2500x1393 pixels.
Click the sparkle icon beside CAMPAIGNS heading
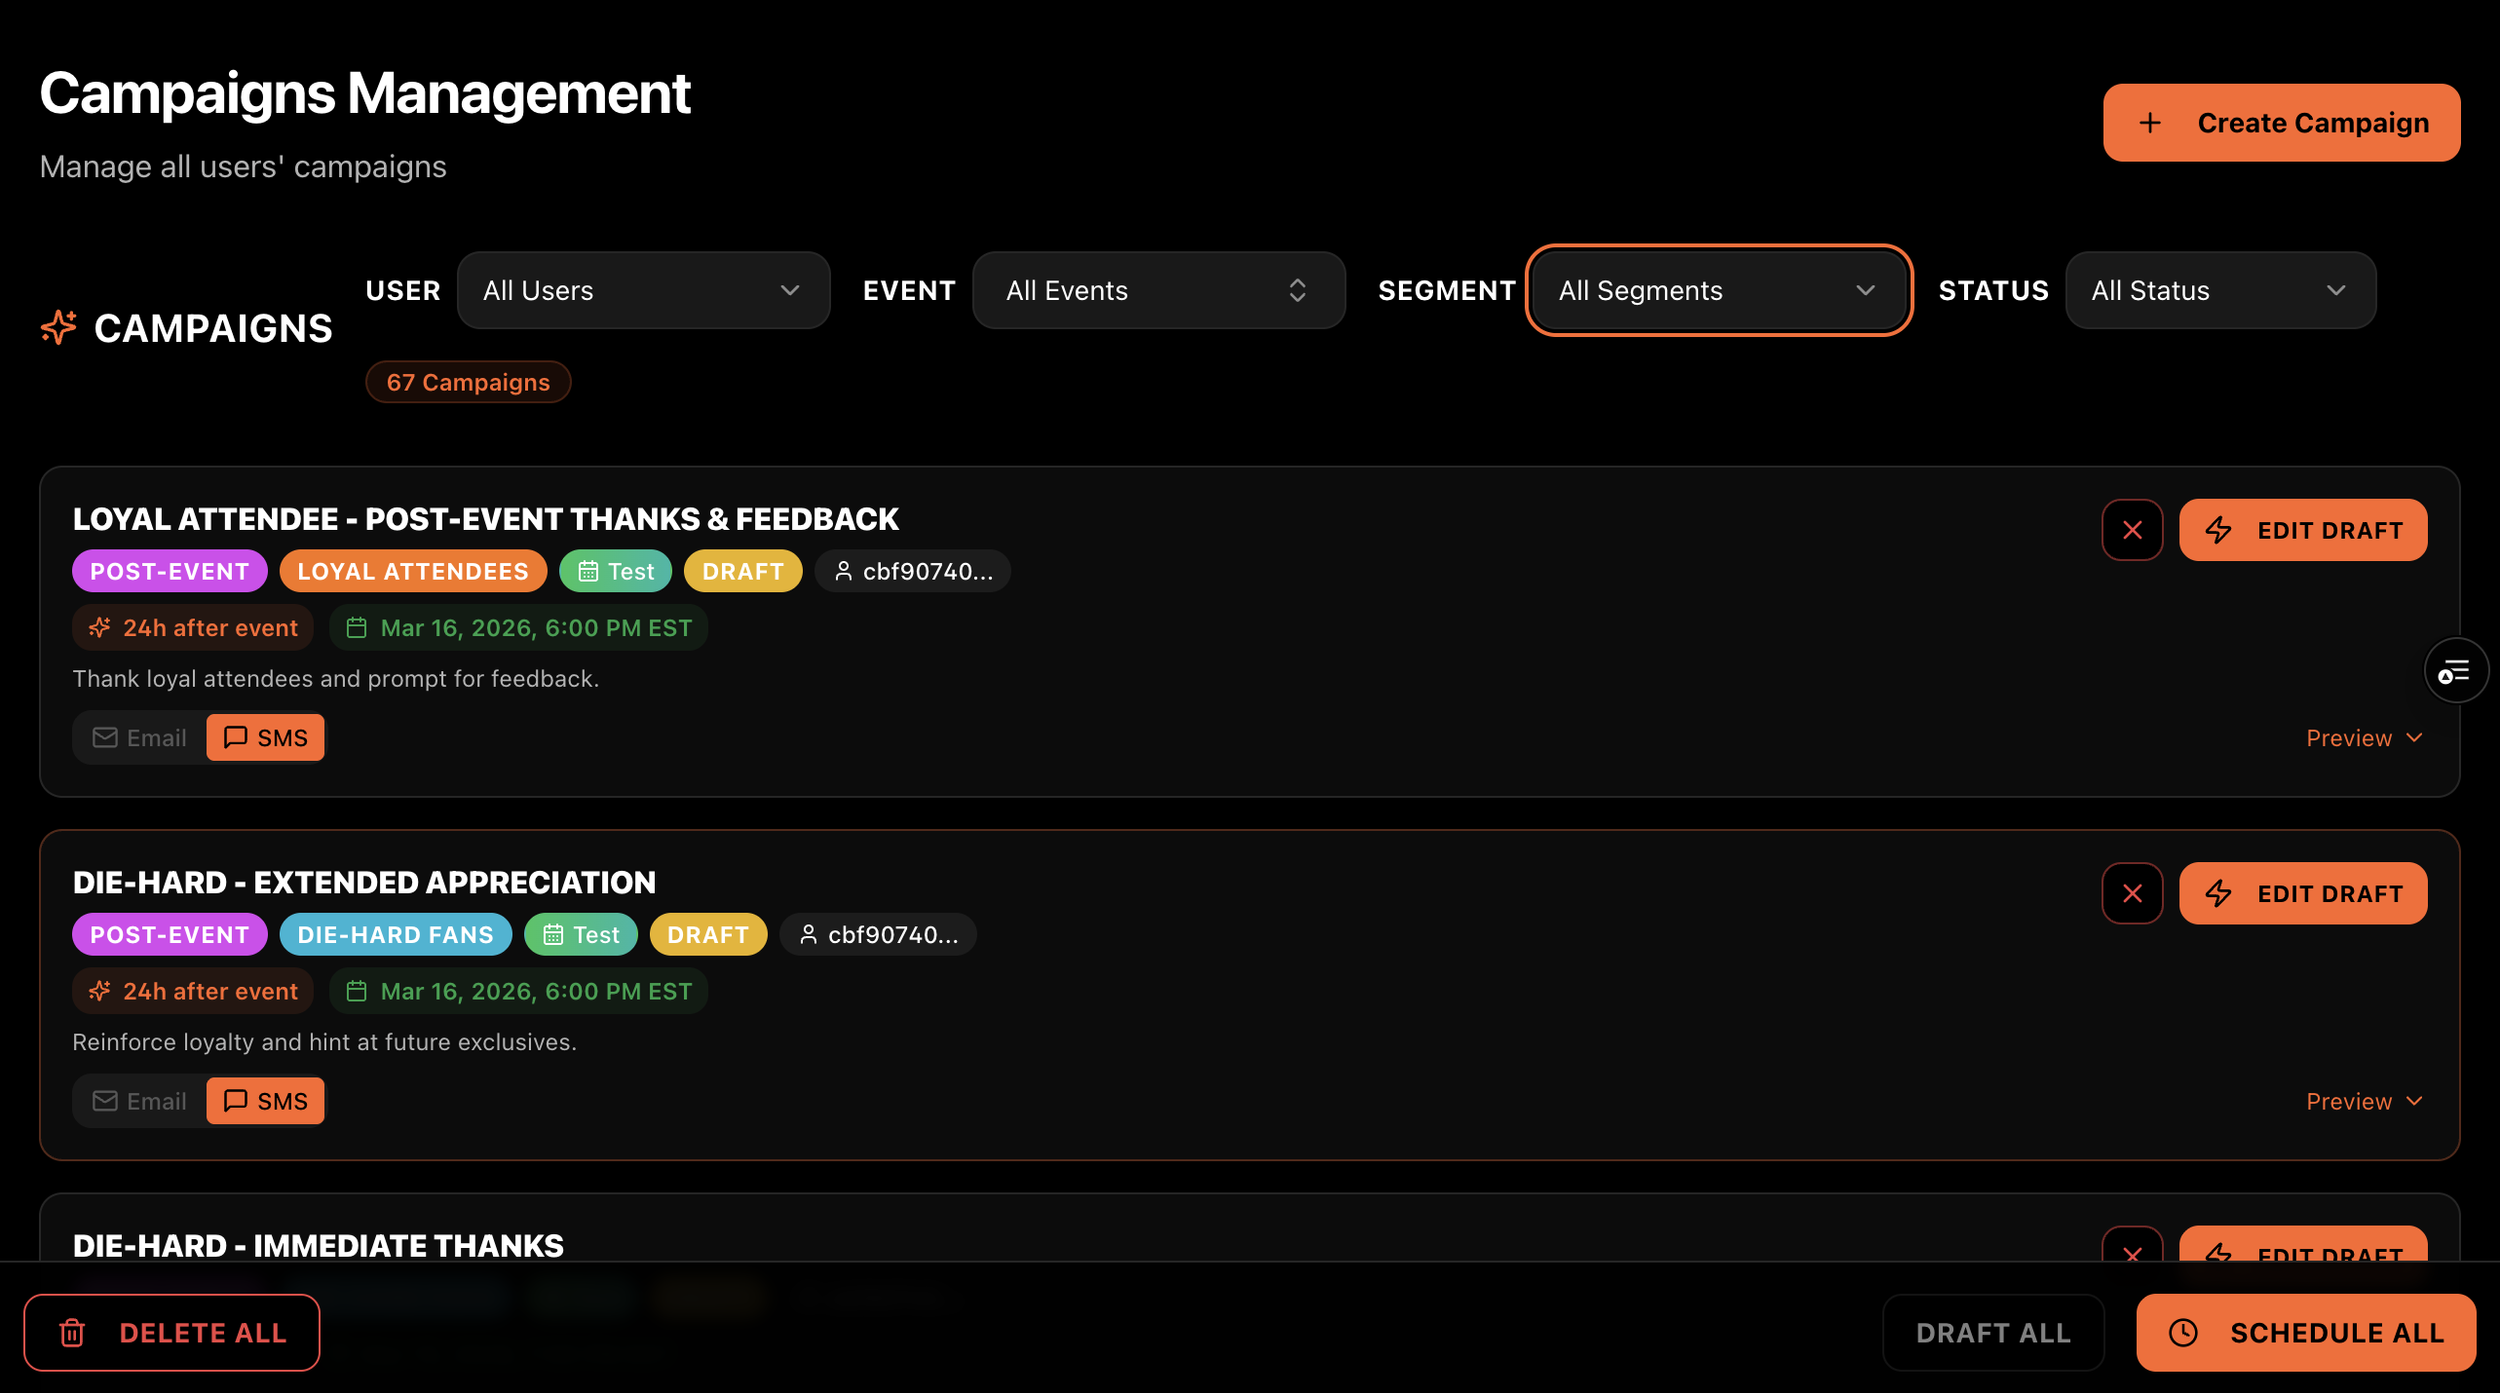(59, 328)
